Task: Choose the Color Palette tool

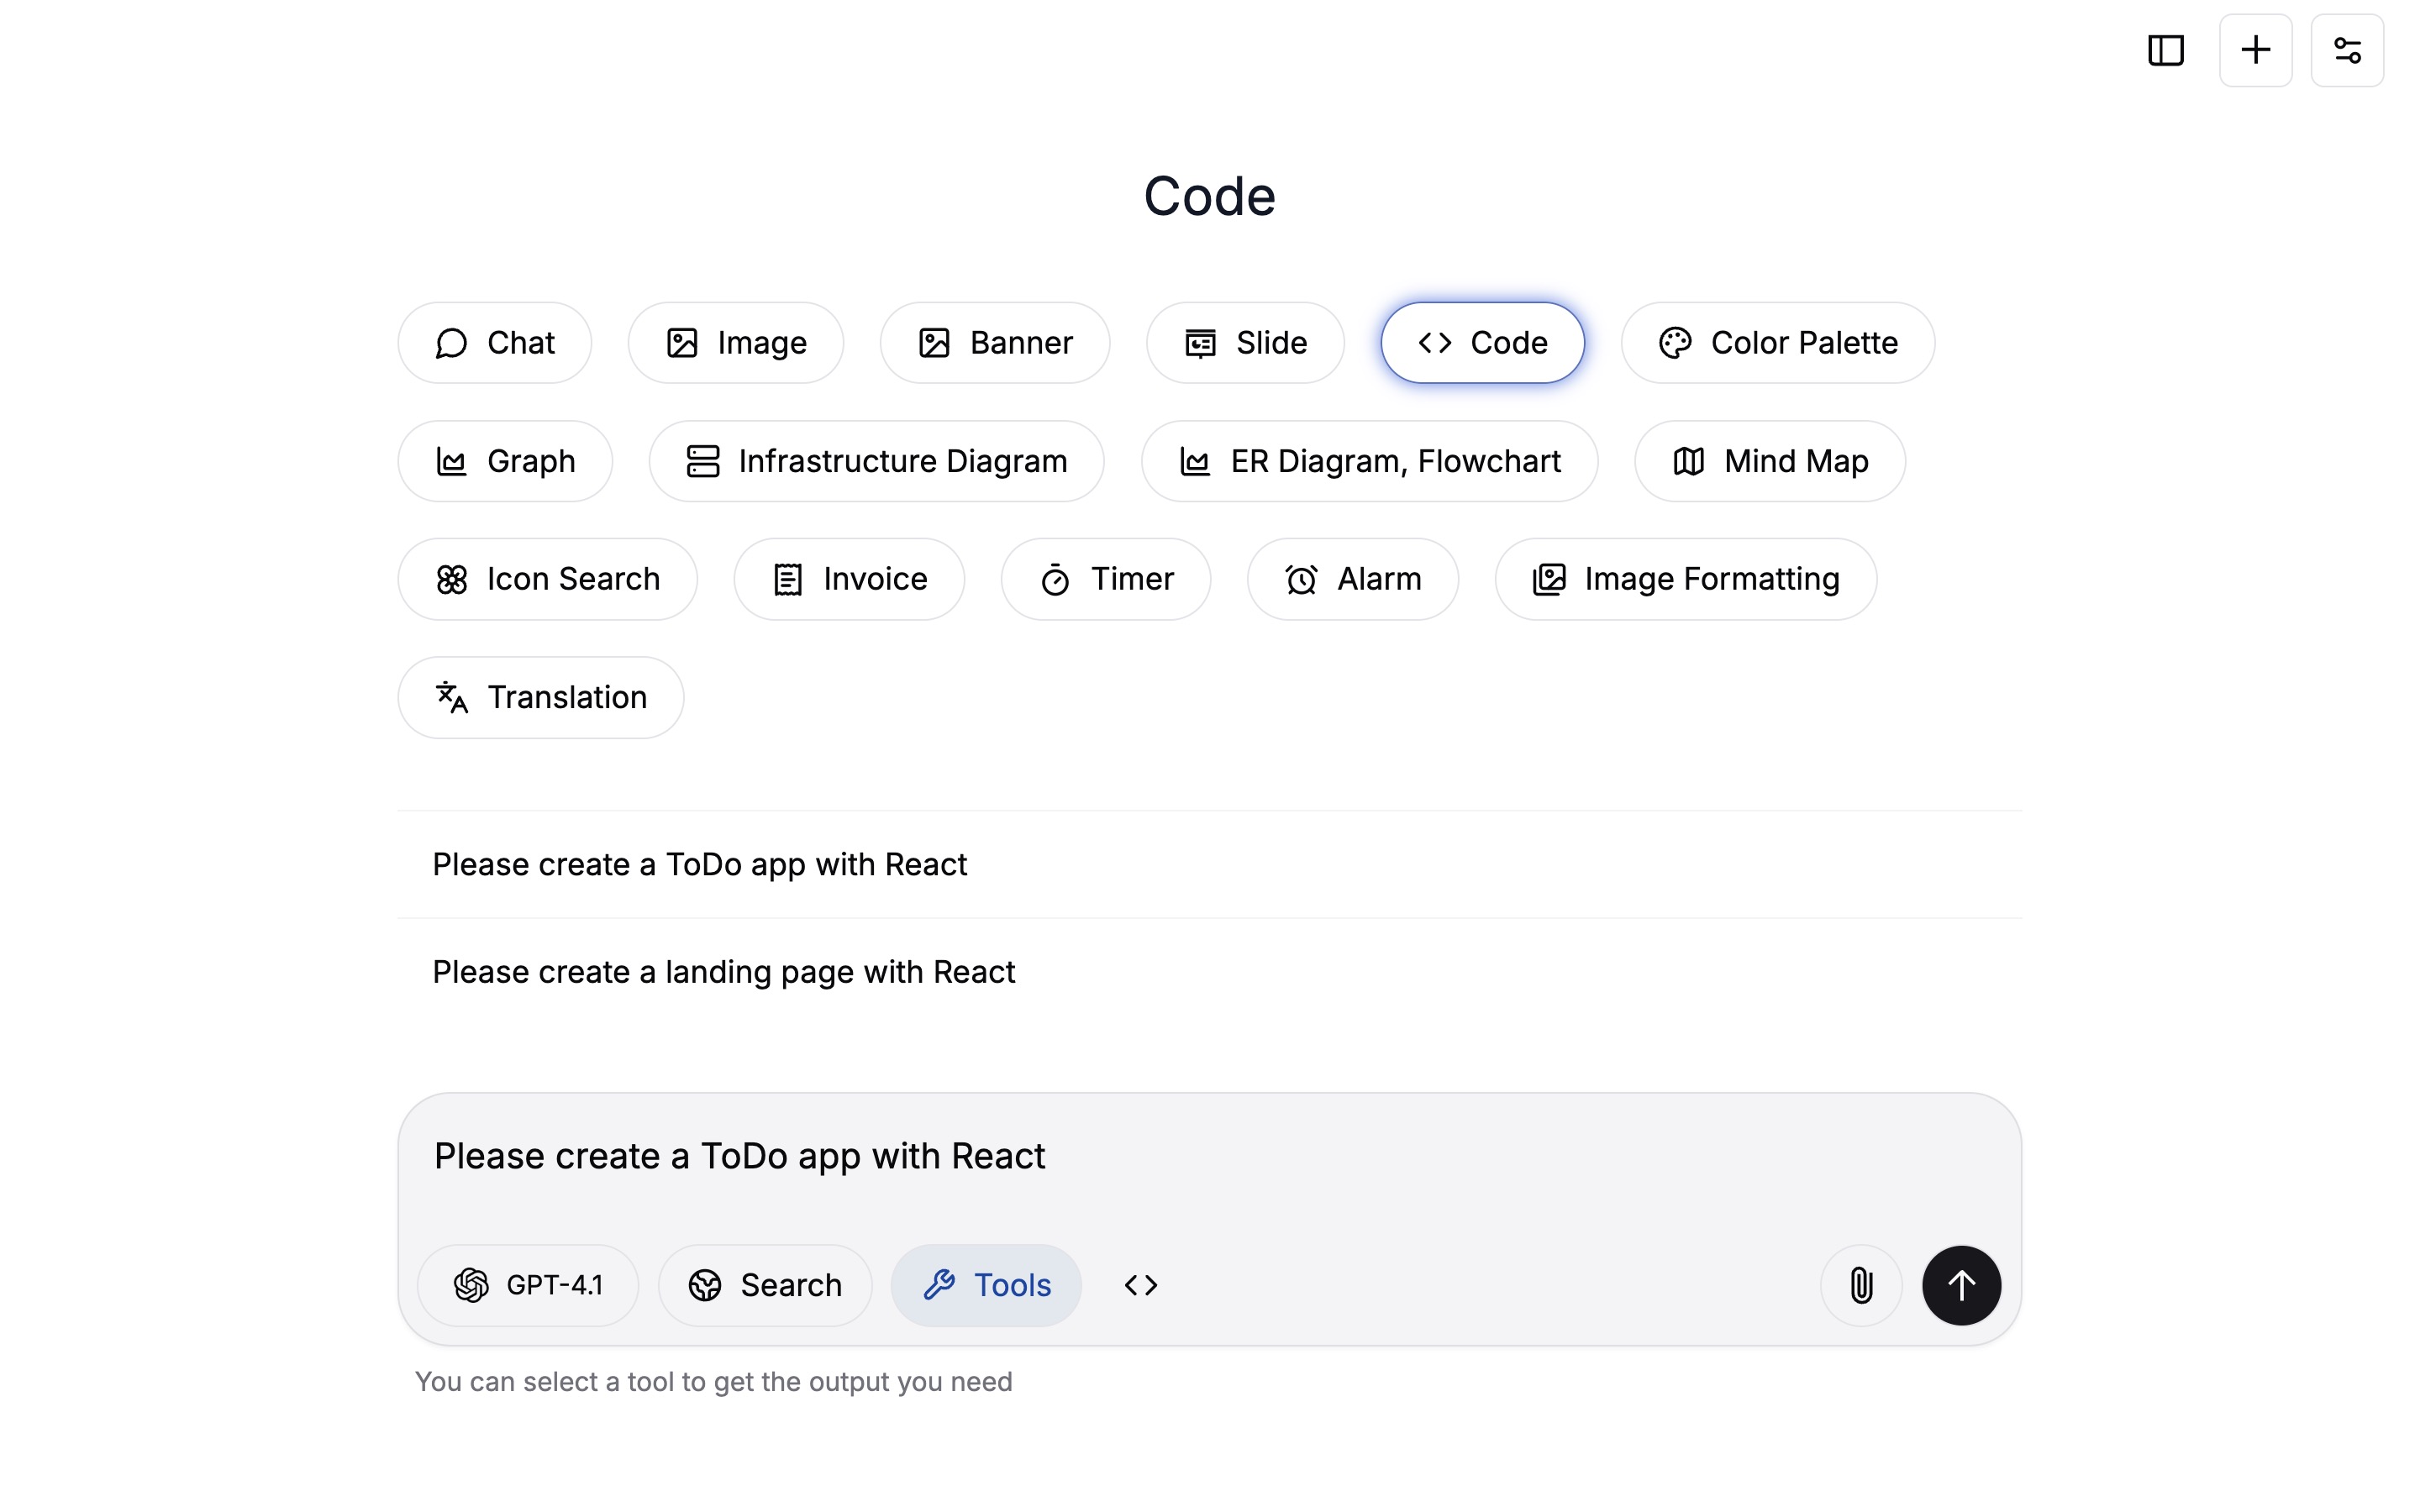Action: click(1777, 343)
